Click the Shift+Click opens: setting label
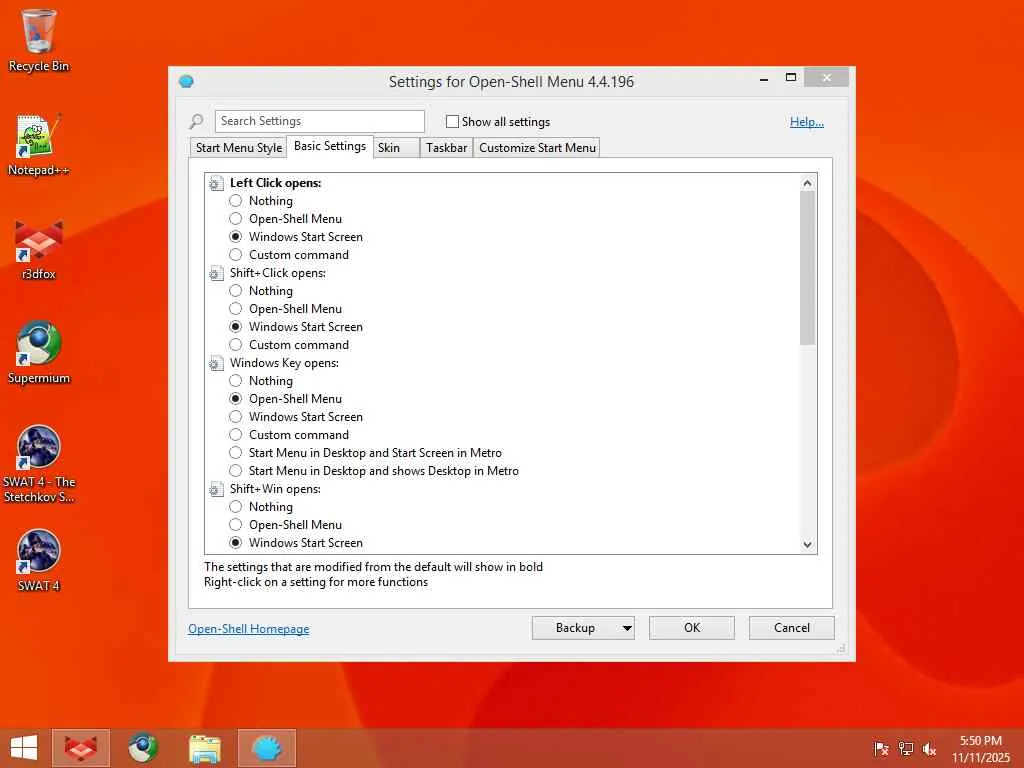Image resolution: width=1024 pixels, height=768 pixels. click(278, 273)
